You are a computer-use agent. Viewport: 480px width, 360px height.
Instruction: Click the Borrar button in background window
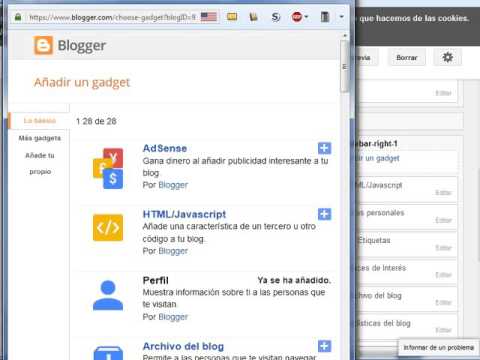click(407, 58)
